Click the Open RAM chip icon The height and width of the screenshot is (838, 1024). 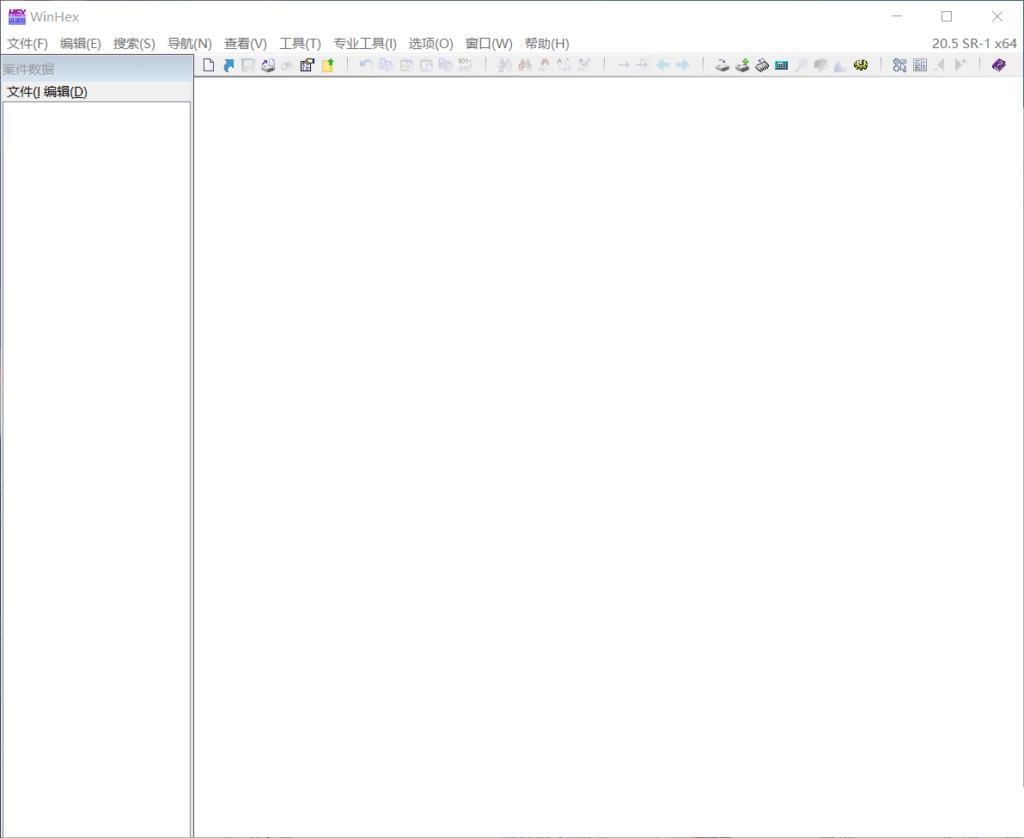click(762, 65)
